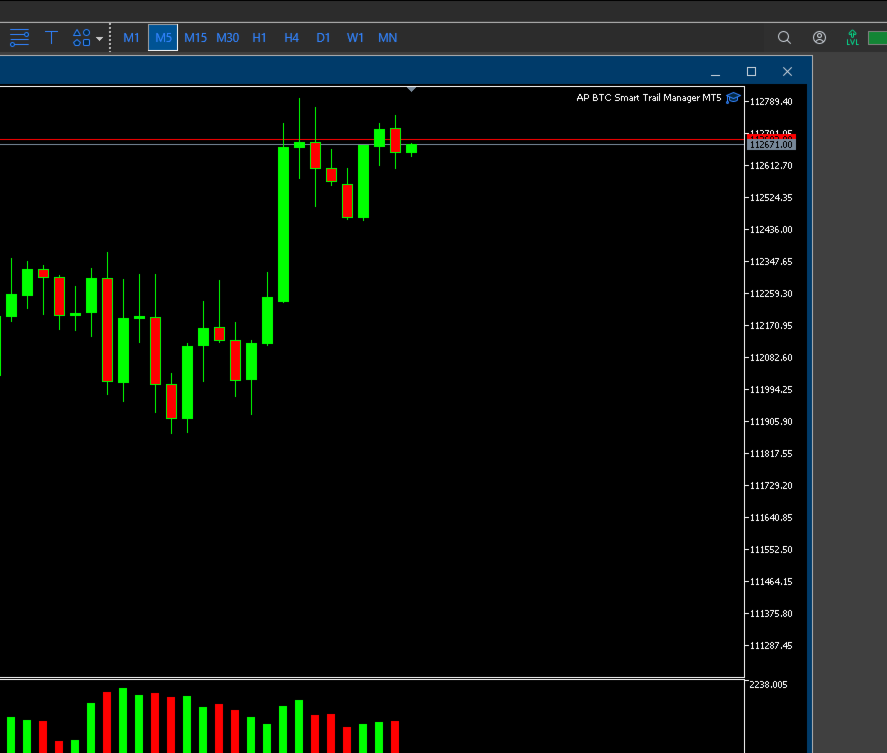Click the graduation cap expert advisor icon
Screen dimensions: 887x753
coord(733,98)
